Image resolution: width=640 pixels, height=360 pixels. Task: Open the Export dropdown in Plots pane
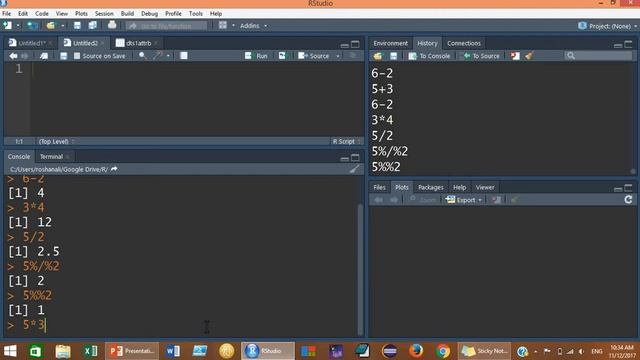click(464, 200)
